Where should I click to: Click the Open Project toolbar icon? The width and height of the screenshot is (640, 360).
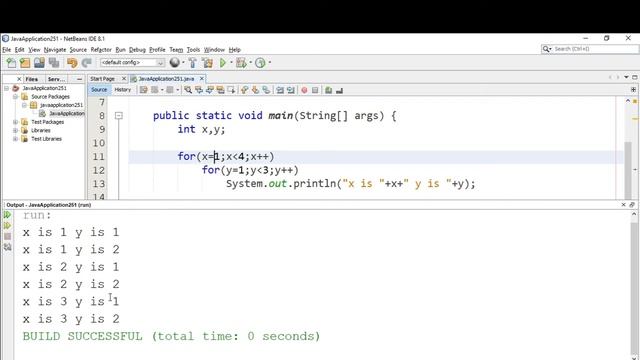[39, 62]
